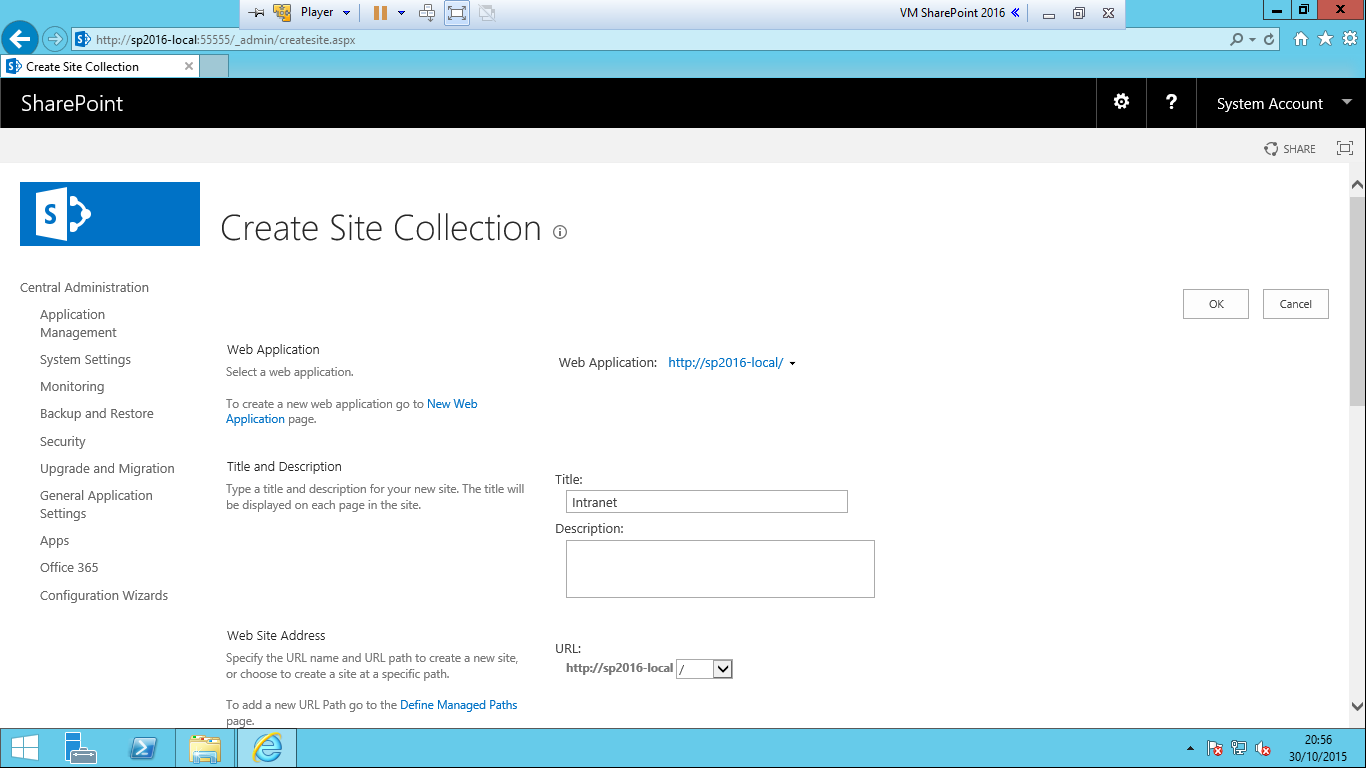The height and width of the screenshot is (768, 1366).
Task: Go to Application Management
Action: pyautogui.click(x=78, y=323)
